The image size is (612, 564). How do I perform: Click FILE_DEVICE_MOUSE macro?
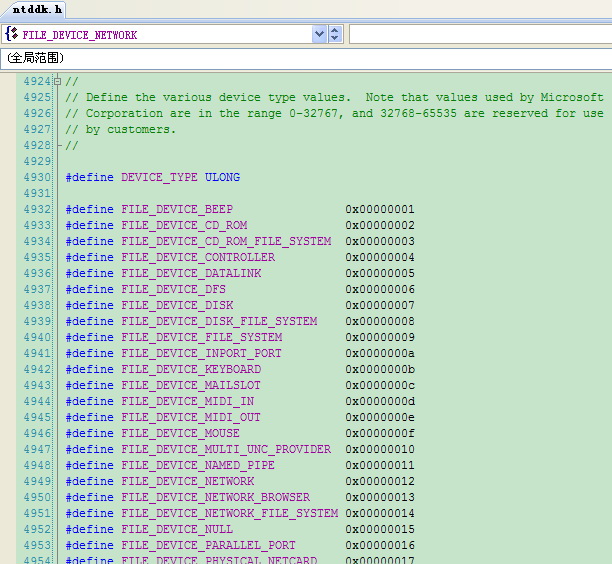[180, 433]
